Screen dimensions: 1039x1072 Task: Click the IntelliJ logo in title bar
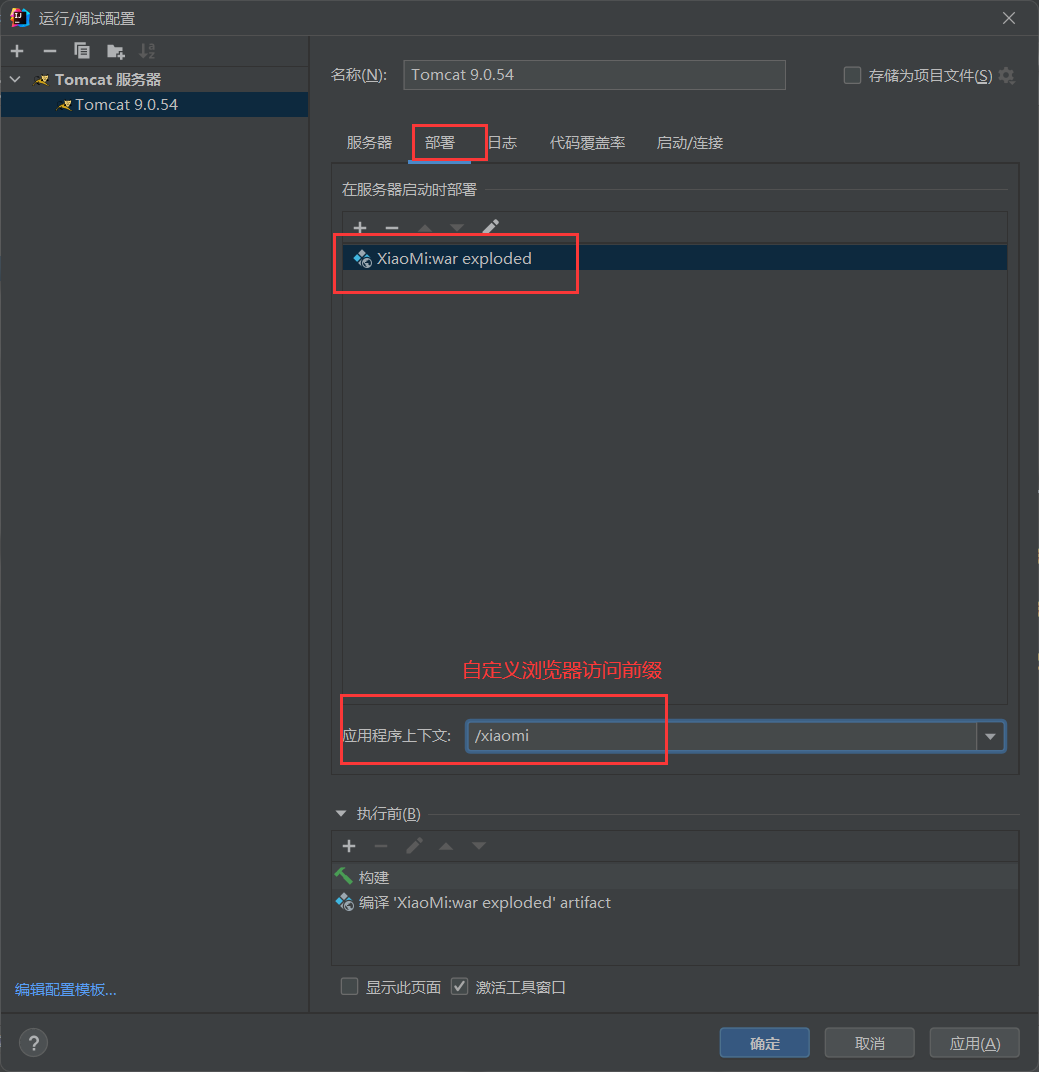tap(20, 18)
